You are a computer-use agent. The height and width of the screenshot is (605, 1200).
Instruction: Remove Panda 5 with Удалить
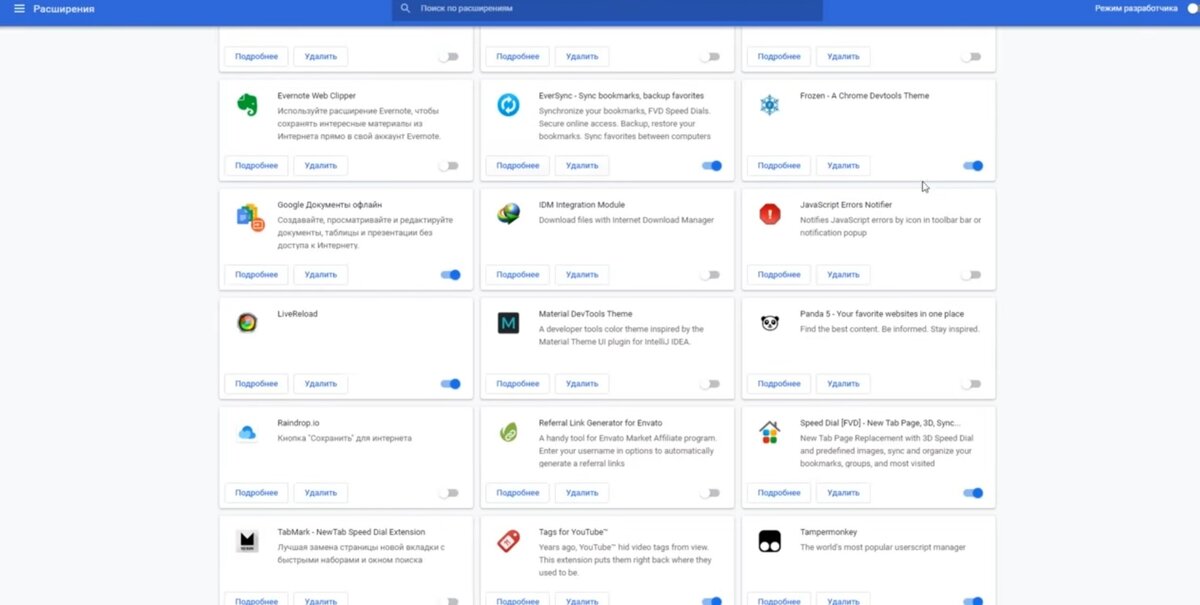coord(843,384)
